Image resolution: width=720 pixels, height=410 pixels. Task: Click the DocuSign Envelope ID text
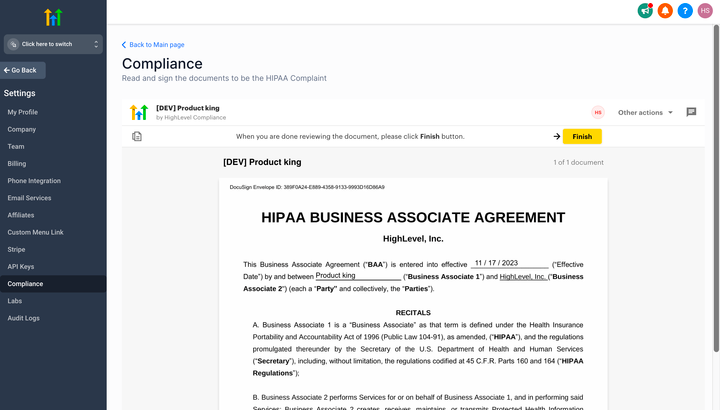[307, 187]
